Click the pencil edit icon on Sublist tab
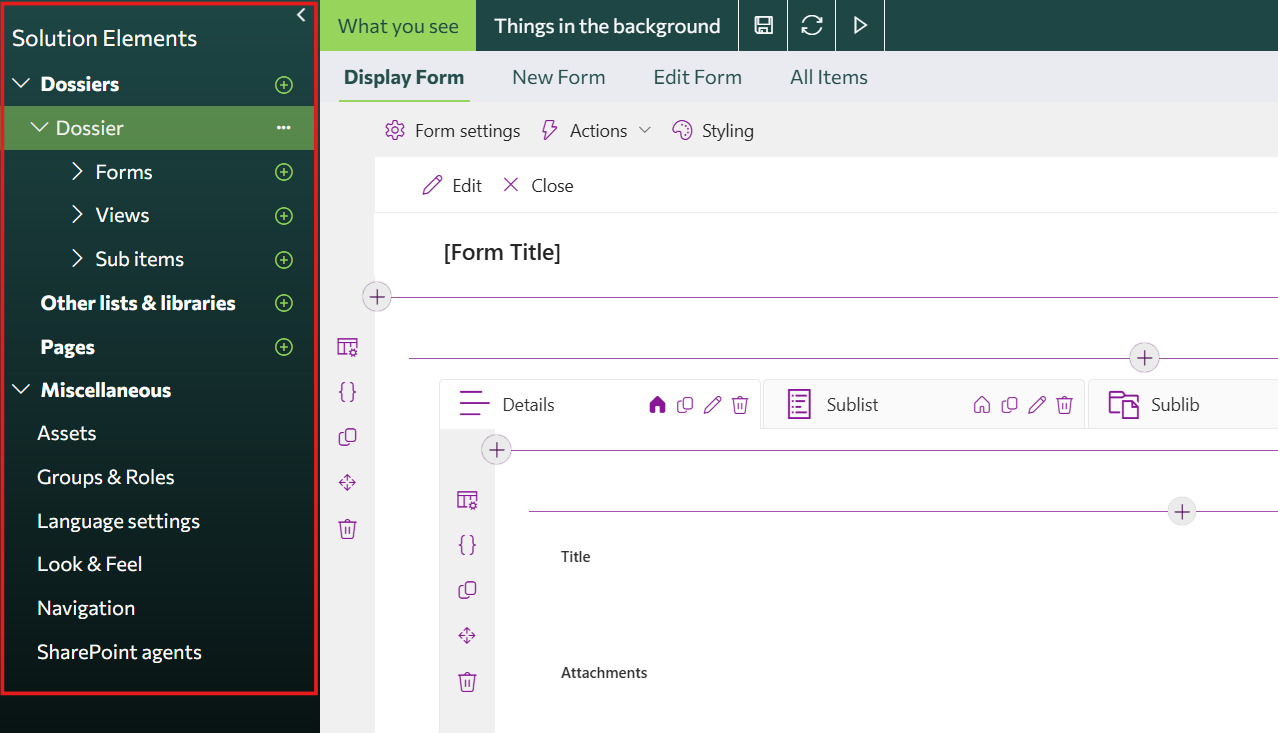1278x733 pixels. 1037,405
